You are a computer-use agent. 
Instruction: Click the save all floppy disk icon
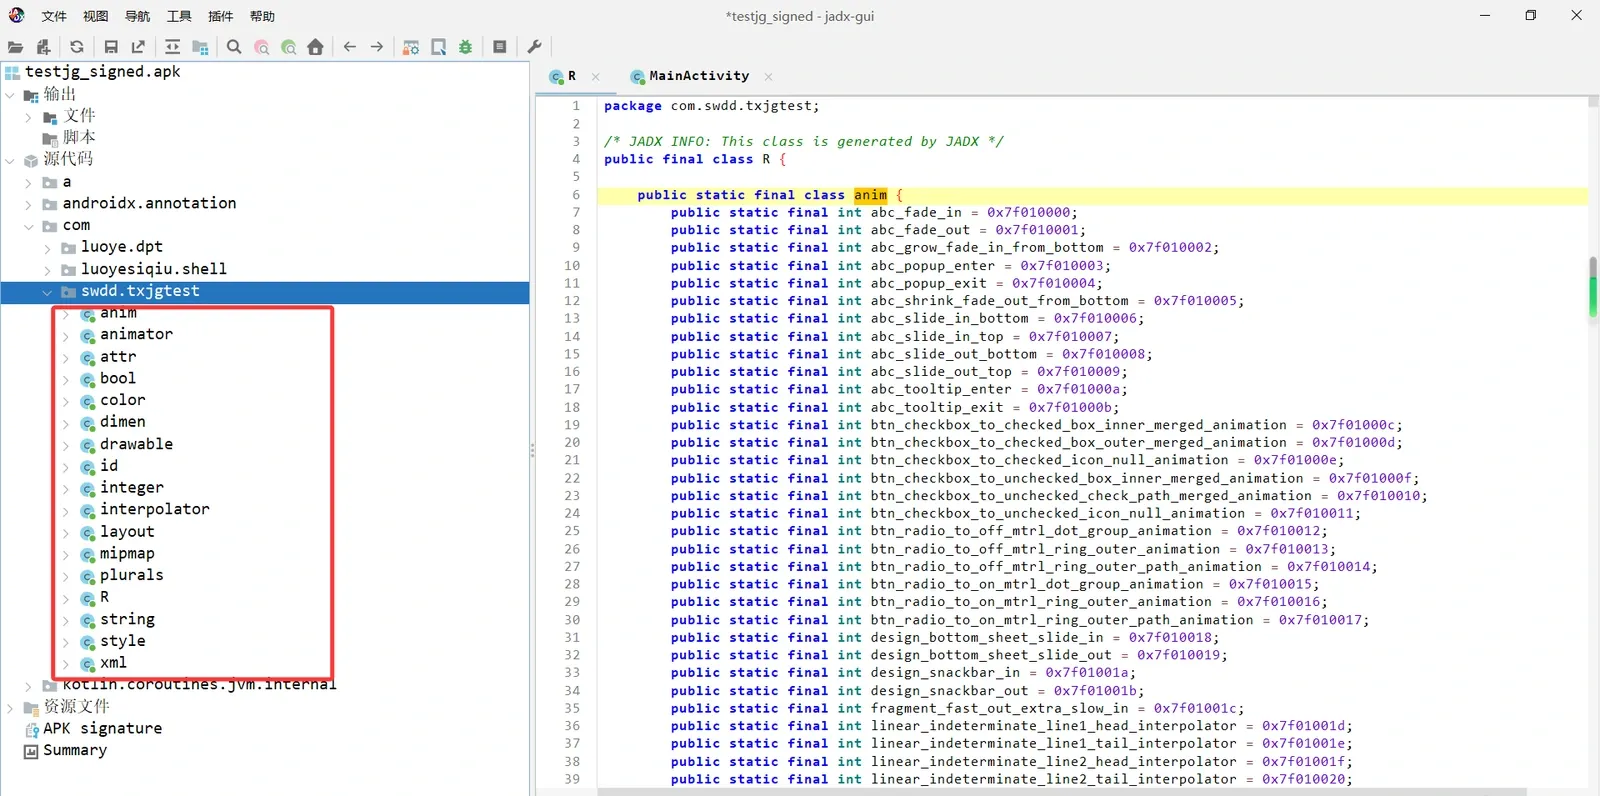(x=111, y=47)
